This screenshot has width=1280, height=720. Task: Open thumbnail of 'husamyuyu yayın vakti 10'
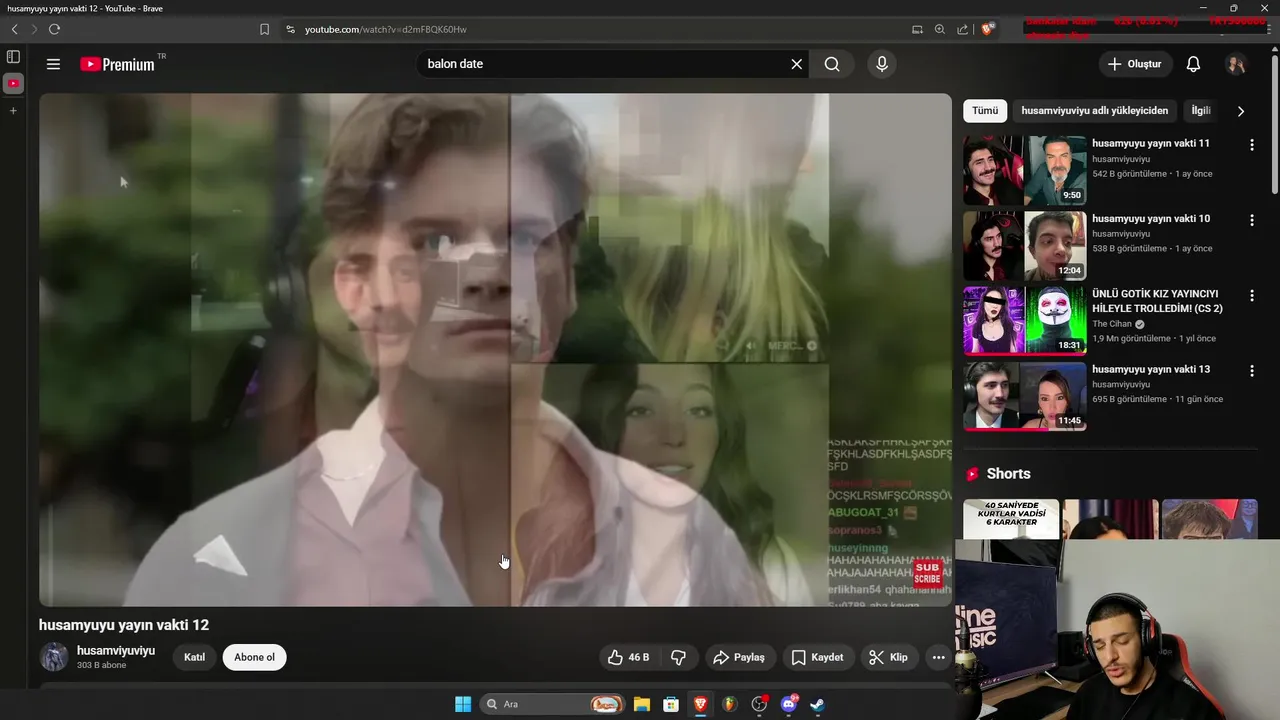[1025, 246]
